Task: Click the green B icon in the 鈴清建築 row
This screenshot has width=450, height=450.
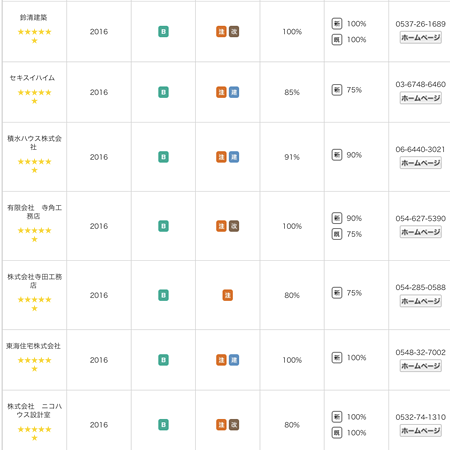Action: click(163, 32)
